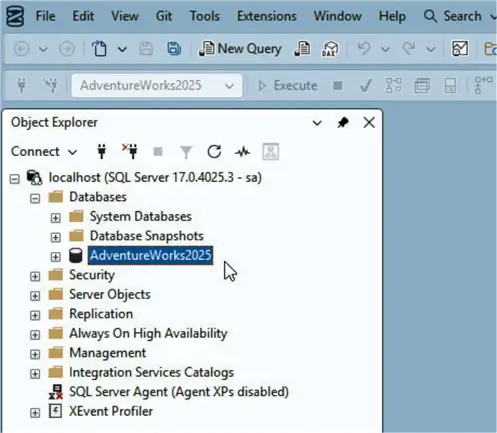
Task: Click the IntelliSense Enabled icon
Action: pos(450,86)
